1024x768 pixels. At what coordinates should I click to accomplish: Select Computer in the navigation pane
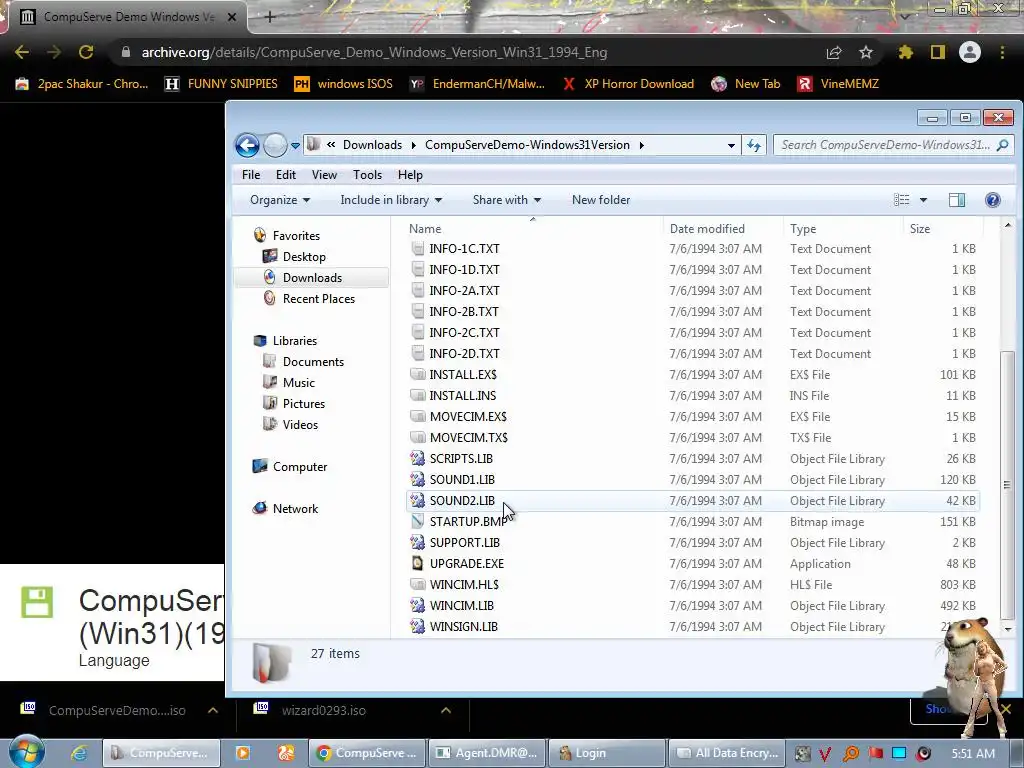tap(300, 467)
